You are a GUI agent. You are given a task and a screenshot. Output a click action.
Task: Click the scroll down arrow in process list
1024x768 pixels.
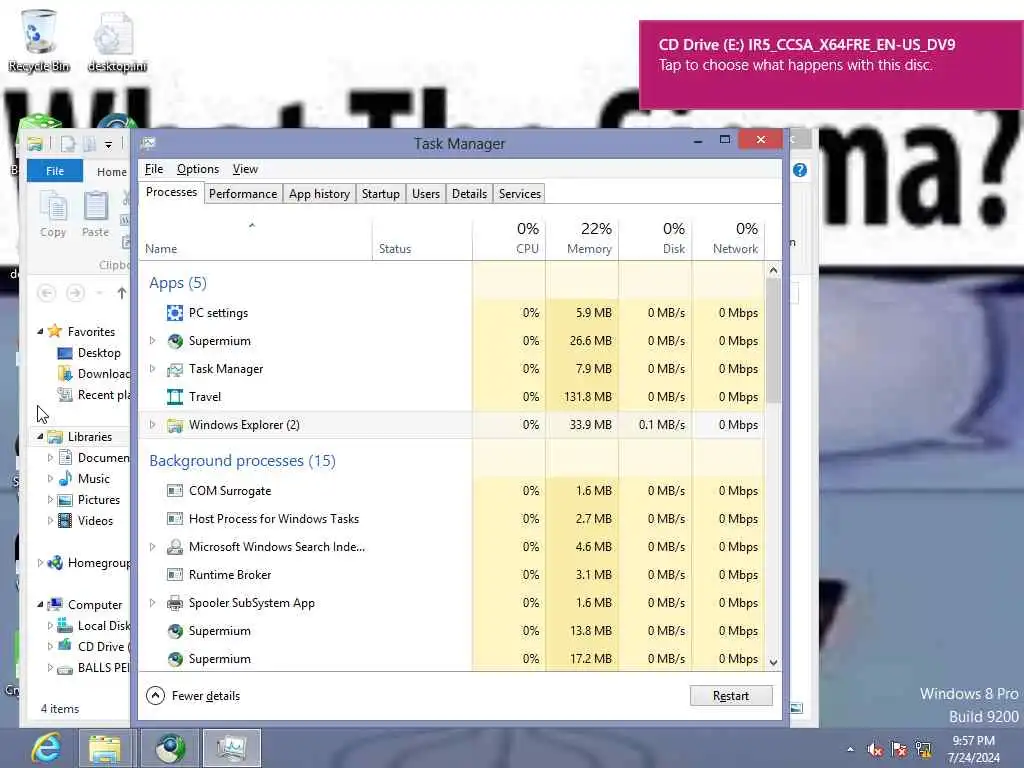pos(773,662)
